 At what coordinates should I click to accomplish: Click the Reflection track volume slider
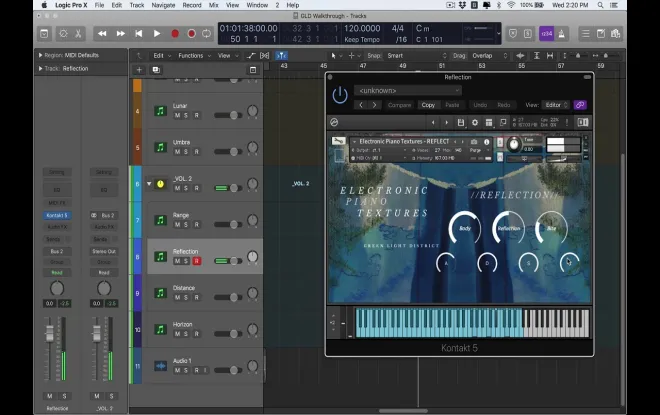(x=228, y=261)
